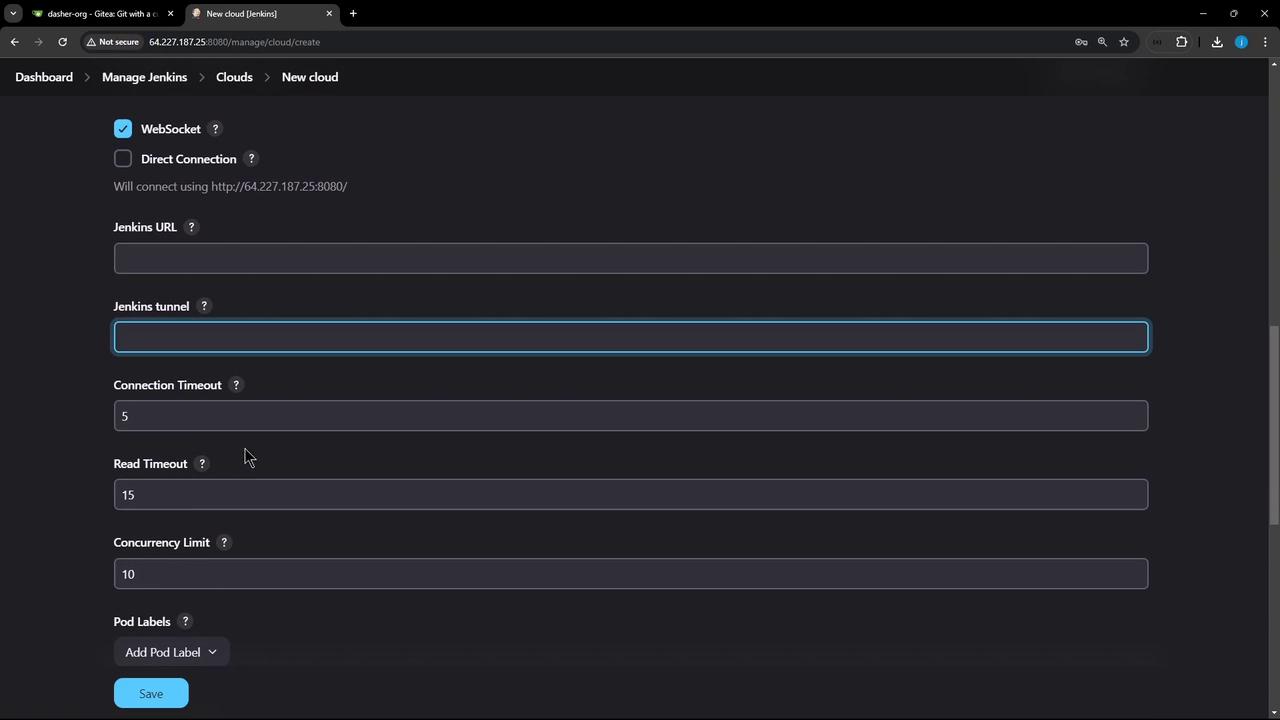Click the Read Timeout label
This screenshot has width=1280, height=720.
click(150, 464)
